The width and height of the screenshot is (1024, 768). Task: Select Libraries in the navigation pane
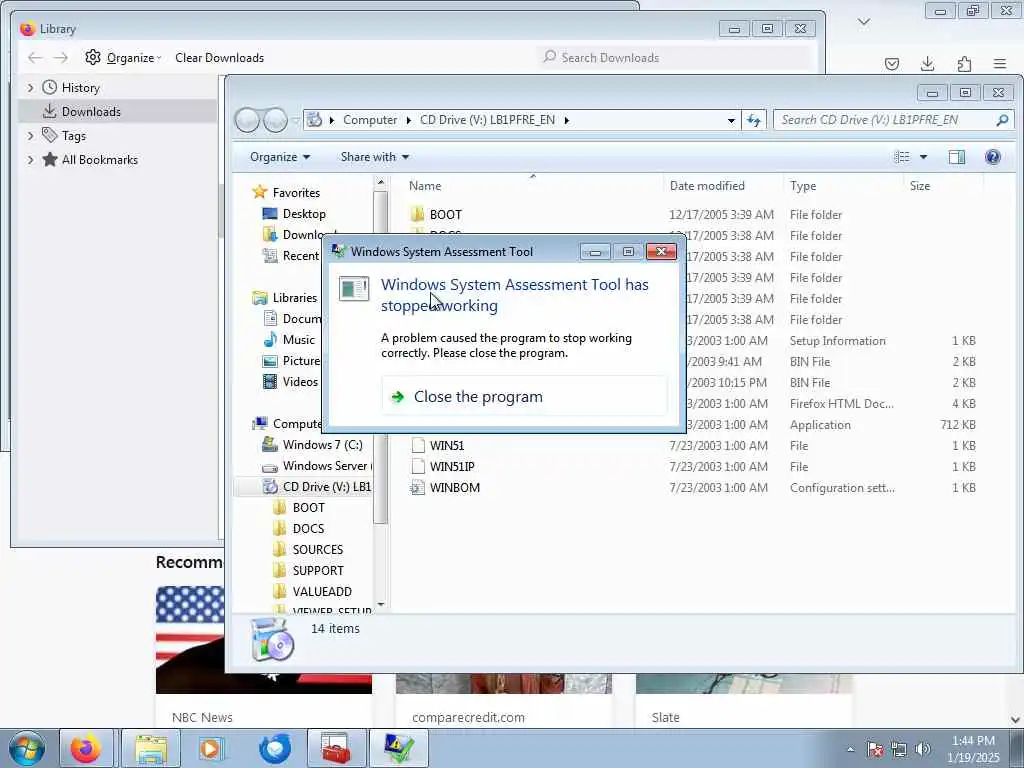[x=294, y=298]
